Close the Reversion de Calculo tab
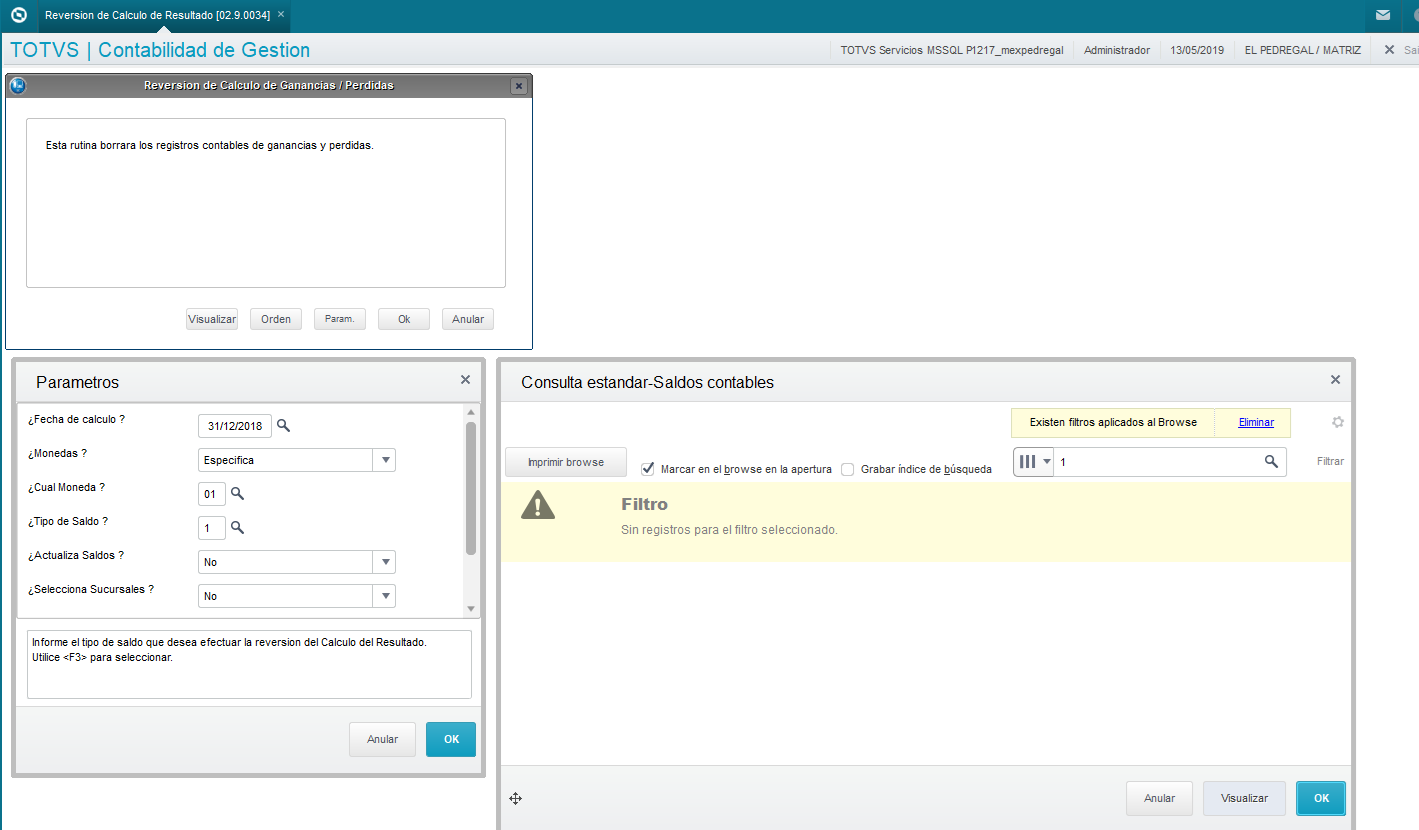The height and width of the screenshot is (830, 1419). pos(281,15)
